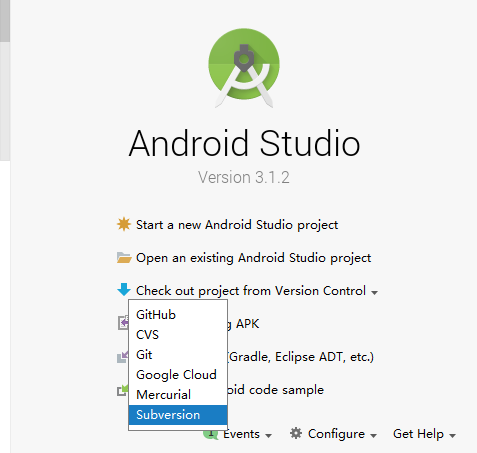This screenshot has height=453, width=477.
Task: Choose GitHub from the checkout menu
Action: 178,315
